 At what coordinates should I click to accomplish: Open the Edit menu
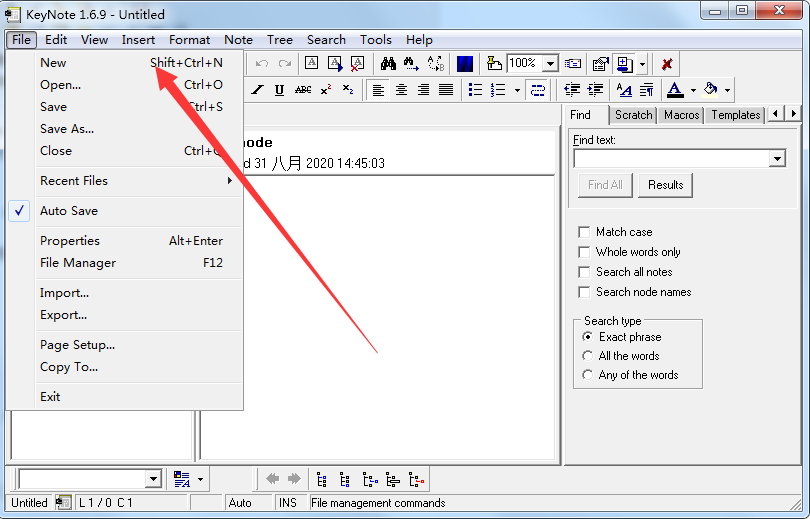56,40
